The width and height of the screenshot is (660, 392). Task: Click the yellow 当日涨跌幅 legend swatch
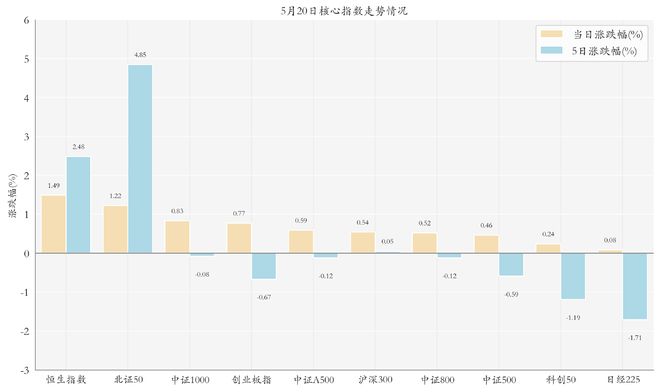[551, 34]
